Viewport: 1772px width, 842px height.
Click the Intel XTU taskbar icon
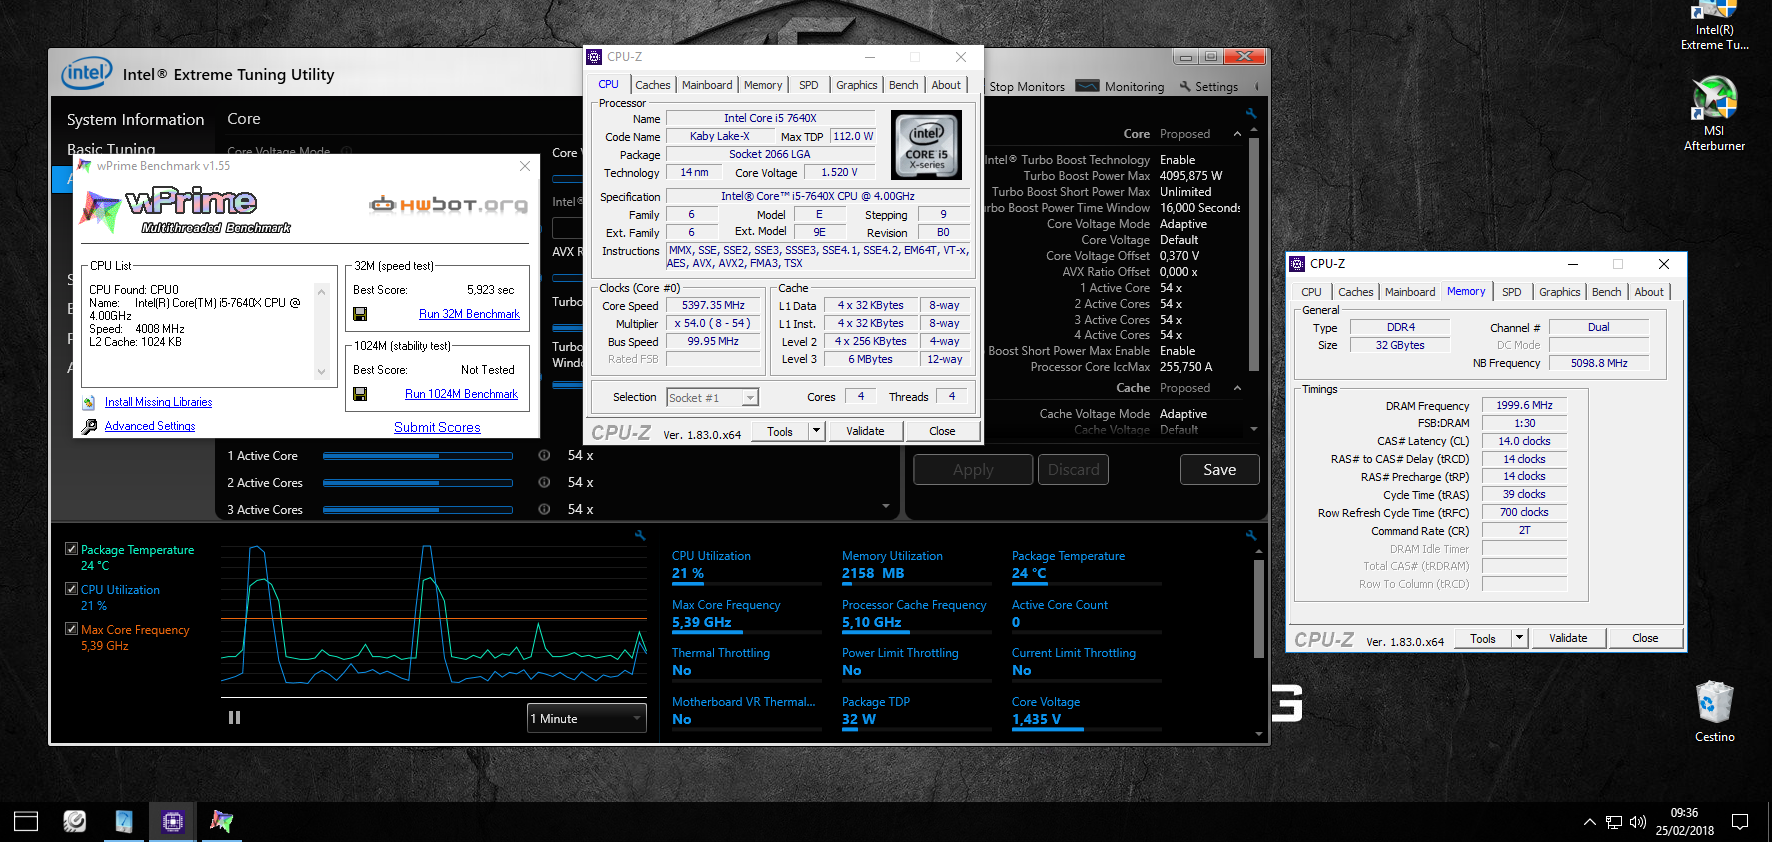[x=124, y=822]
